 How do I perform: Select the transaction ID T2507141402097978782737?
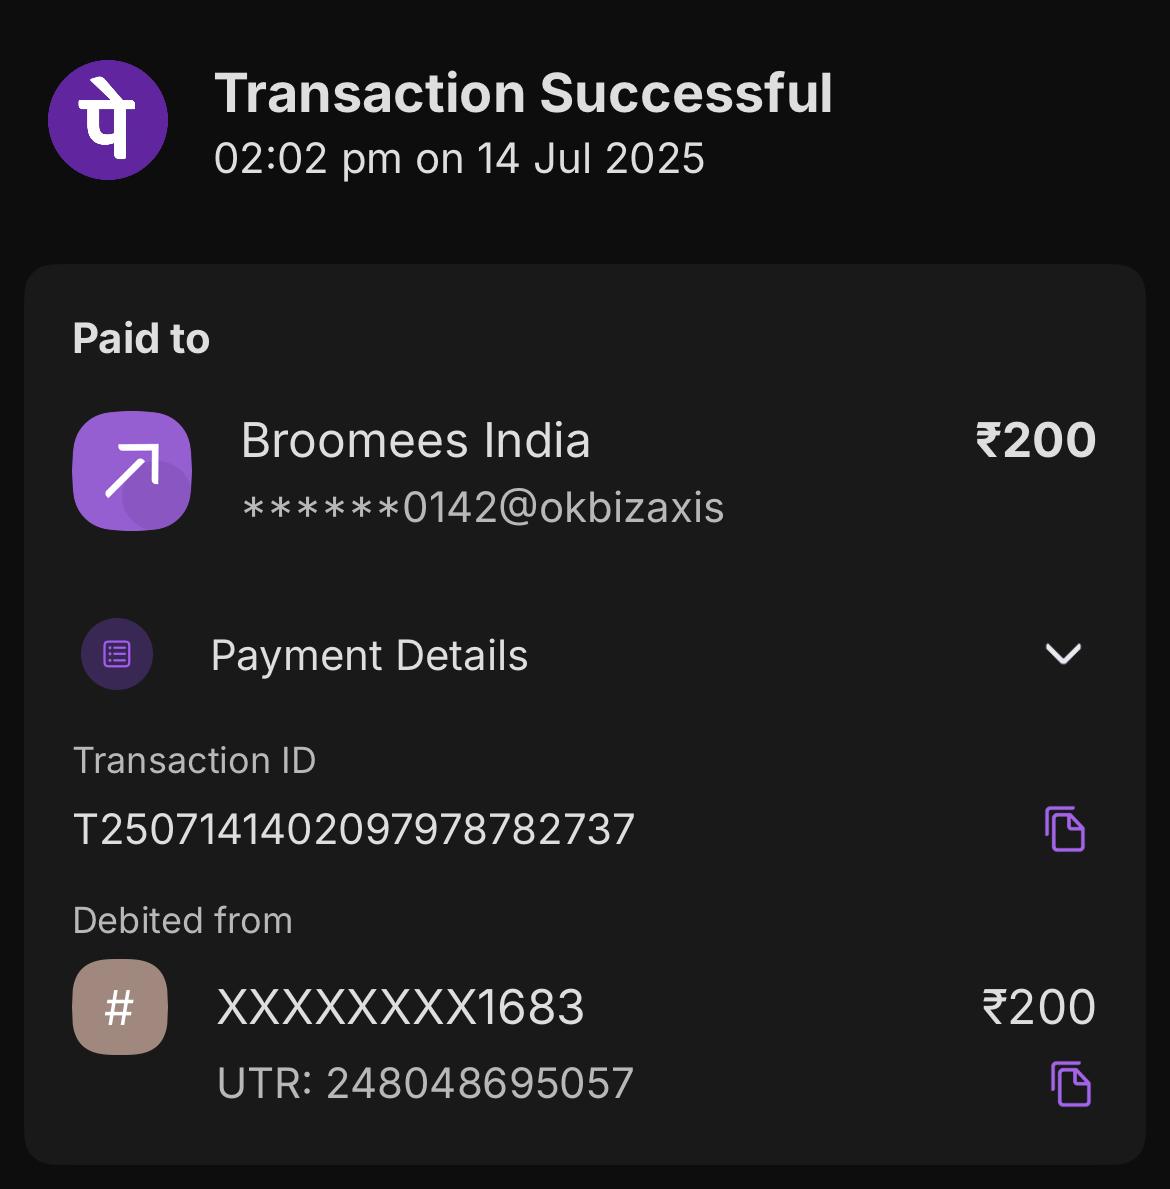tap(353, 829)
